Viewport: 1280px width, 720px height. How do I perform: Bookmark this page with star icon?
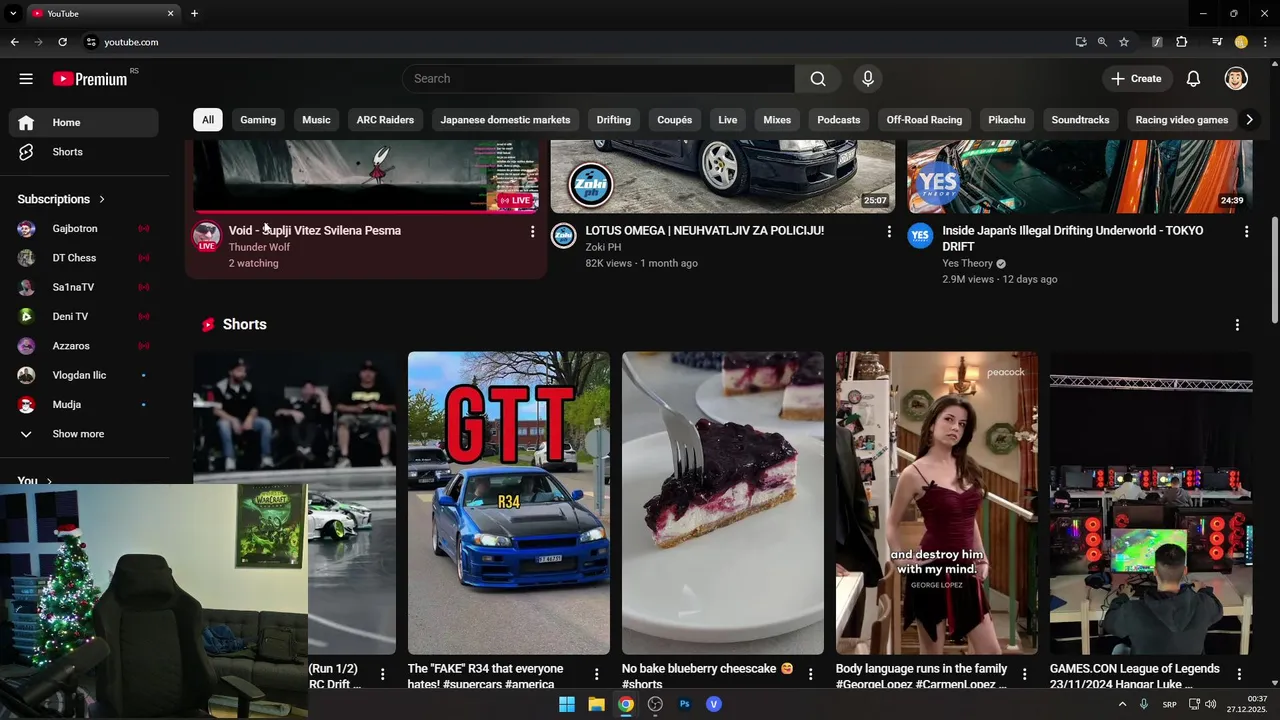(1124, 42)
